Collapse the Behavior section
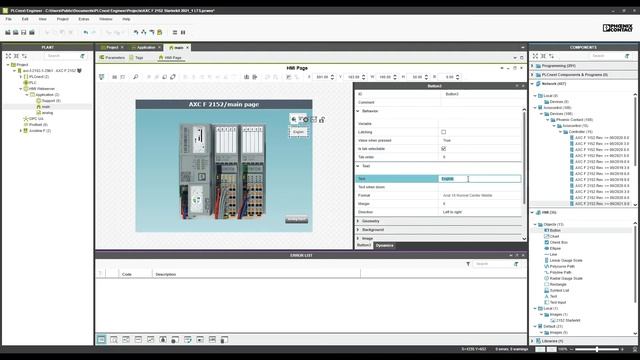This screenshot has width=640, height=360. 358,111
